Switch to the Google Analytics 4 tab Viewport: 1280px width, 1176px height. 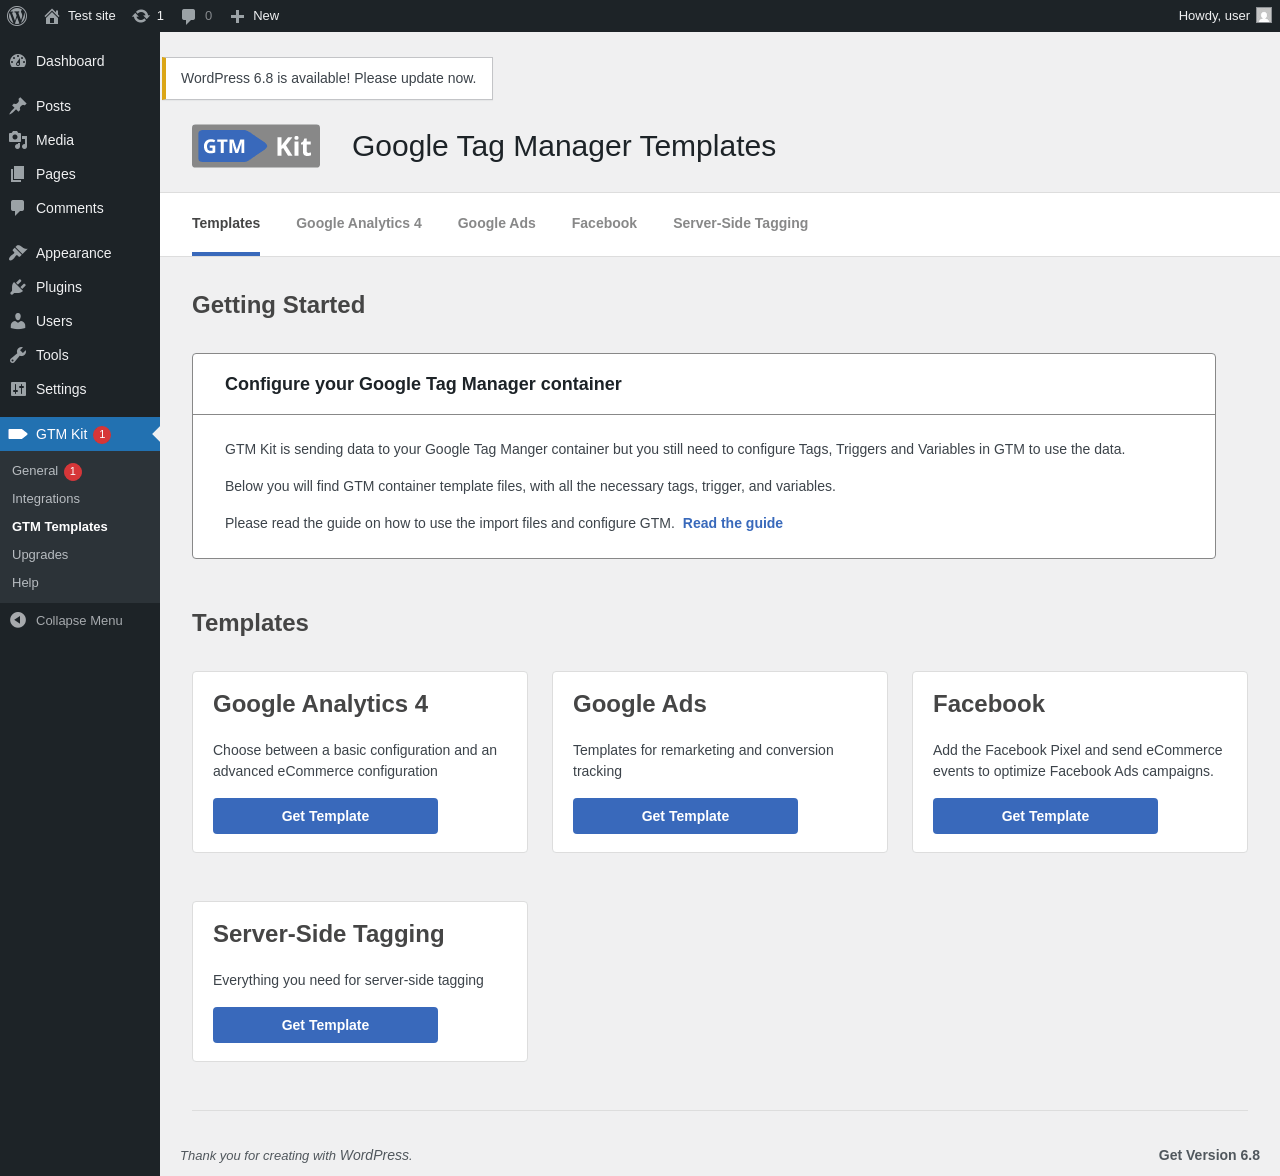coord(359,223)
